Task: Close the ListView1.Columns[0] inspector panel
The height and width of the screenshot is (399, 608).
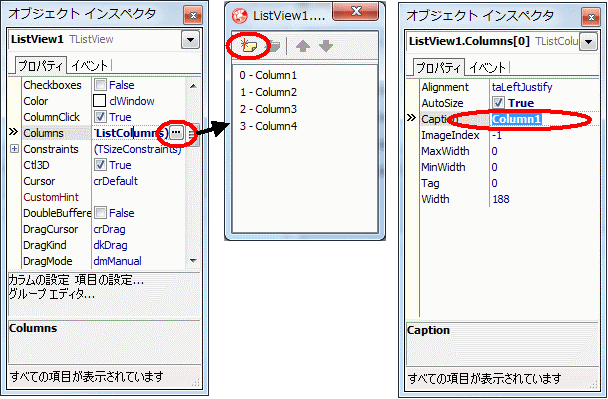Action: 591,17
